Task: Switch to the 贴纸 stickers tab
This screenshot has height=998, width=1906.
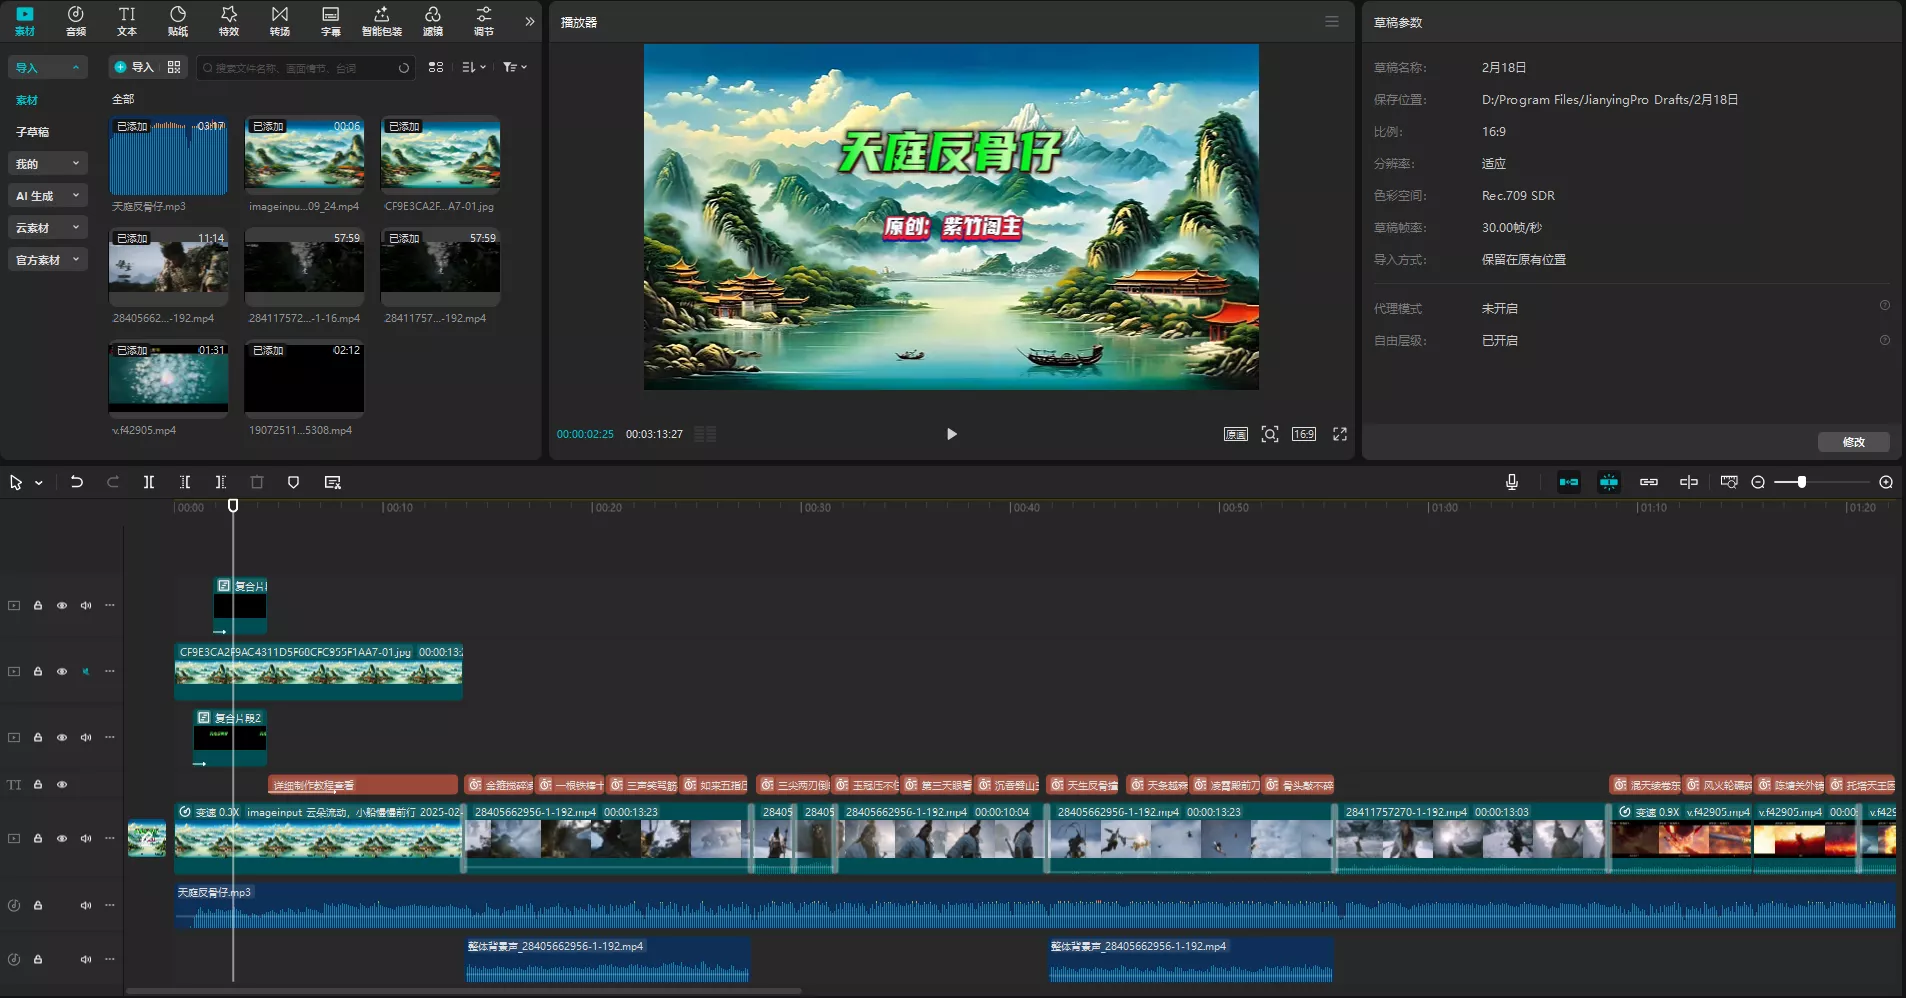Action: [178, 20]
